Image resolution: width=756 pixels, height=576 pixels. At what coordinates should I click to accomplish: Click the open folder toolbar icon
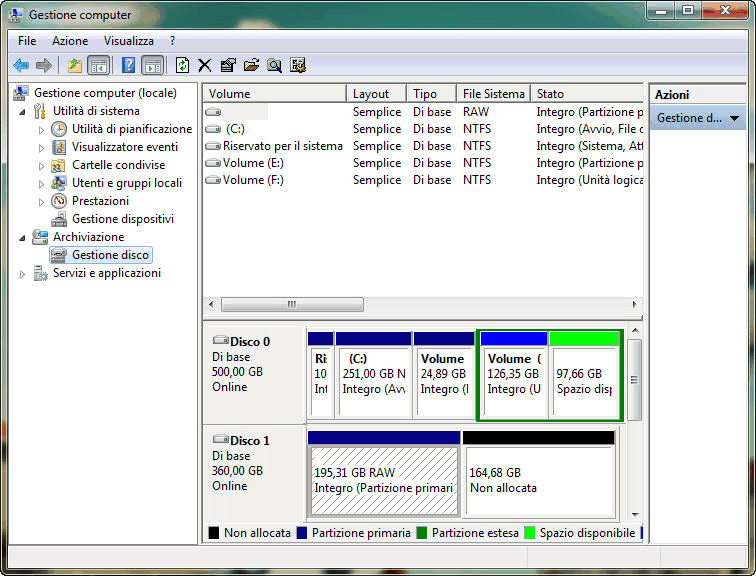coord(251,65)
